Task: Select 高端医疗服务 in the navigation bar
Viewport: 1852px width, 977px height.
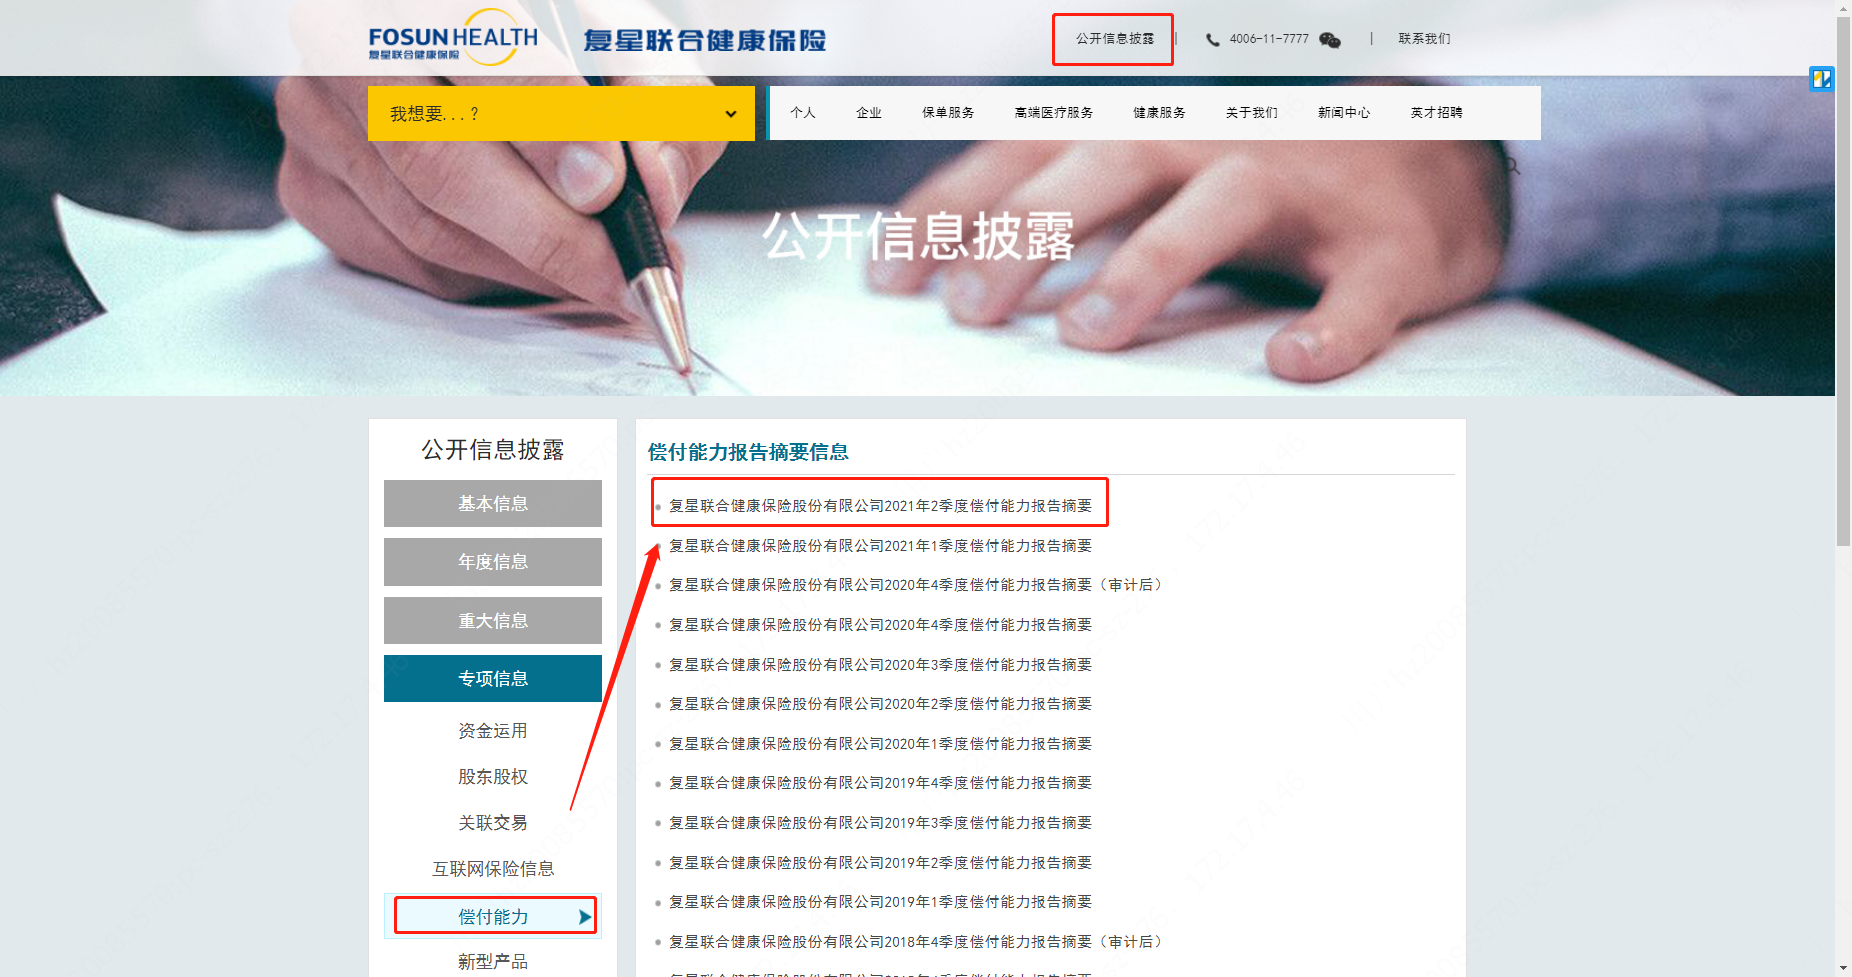Action: 1054,113
